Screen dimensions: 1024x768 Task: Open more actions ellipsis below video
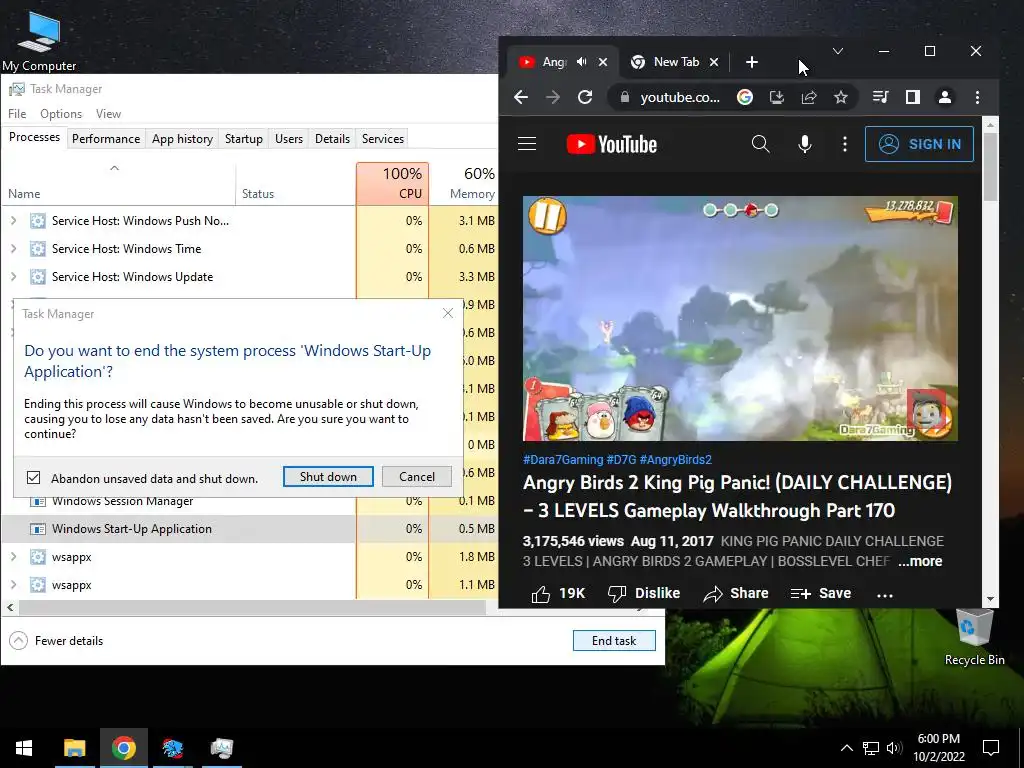884,595
